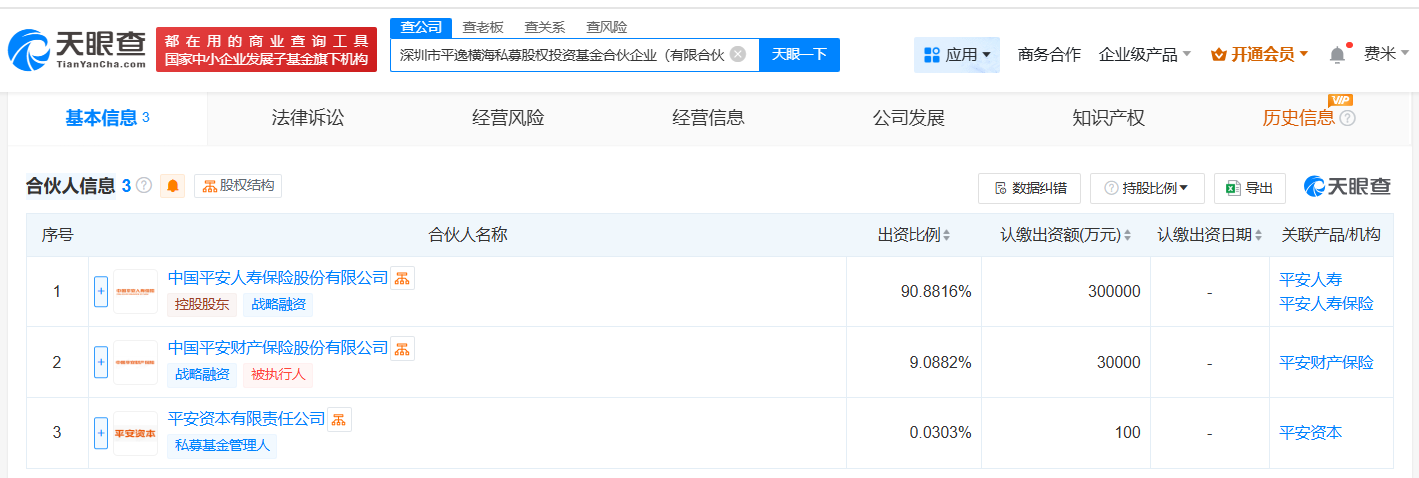Expand row for 中国平安人寿保险股份有限公司
This screenshot has width=1419, height=478.
(101, 292)
